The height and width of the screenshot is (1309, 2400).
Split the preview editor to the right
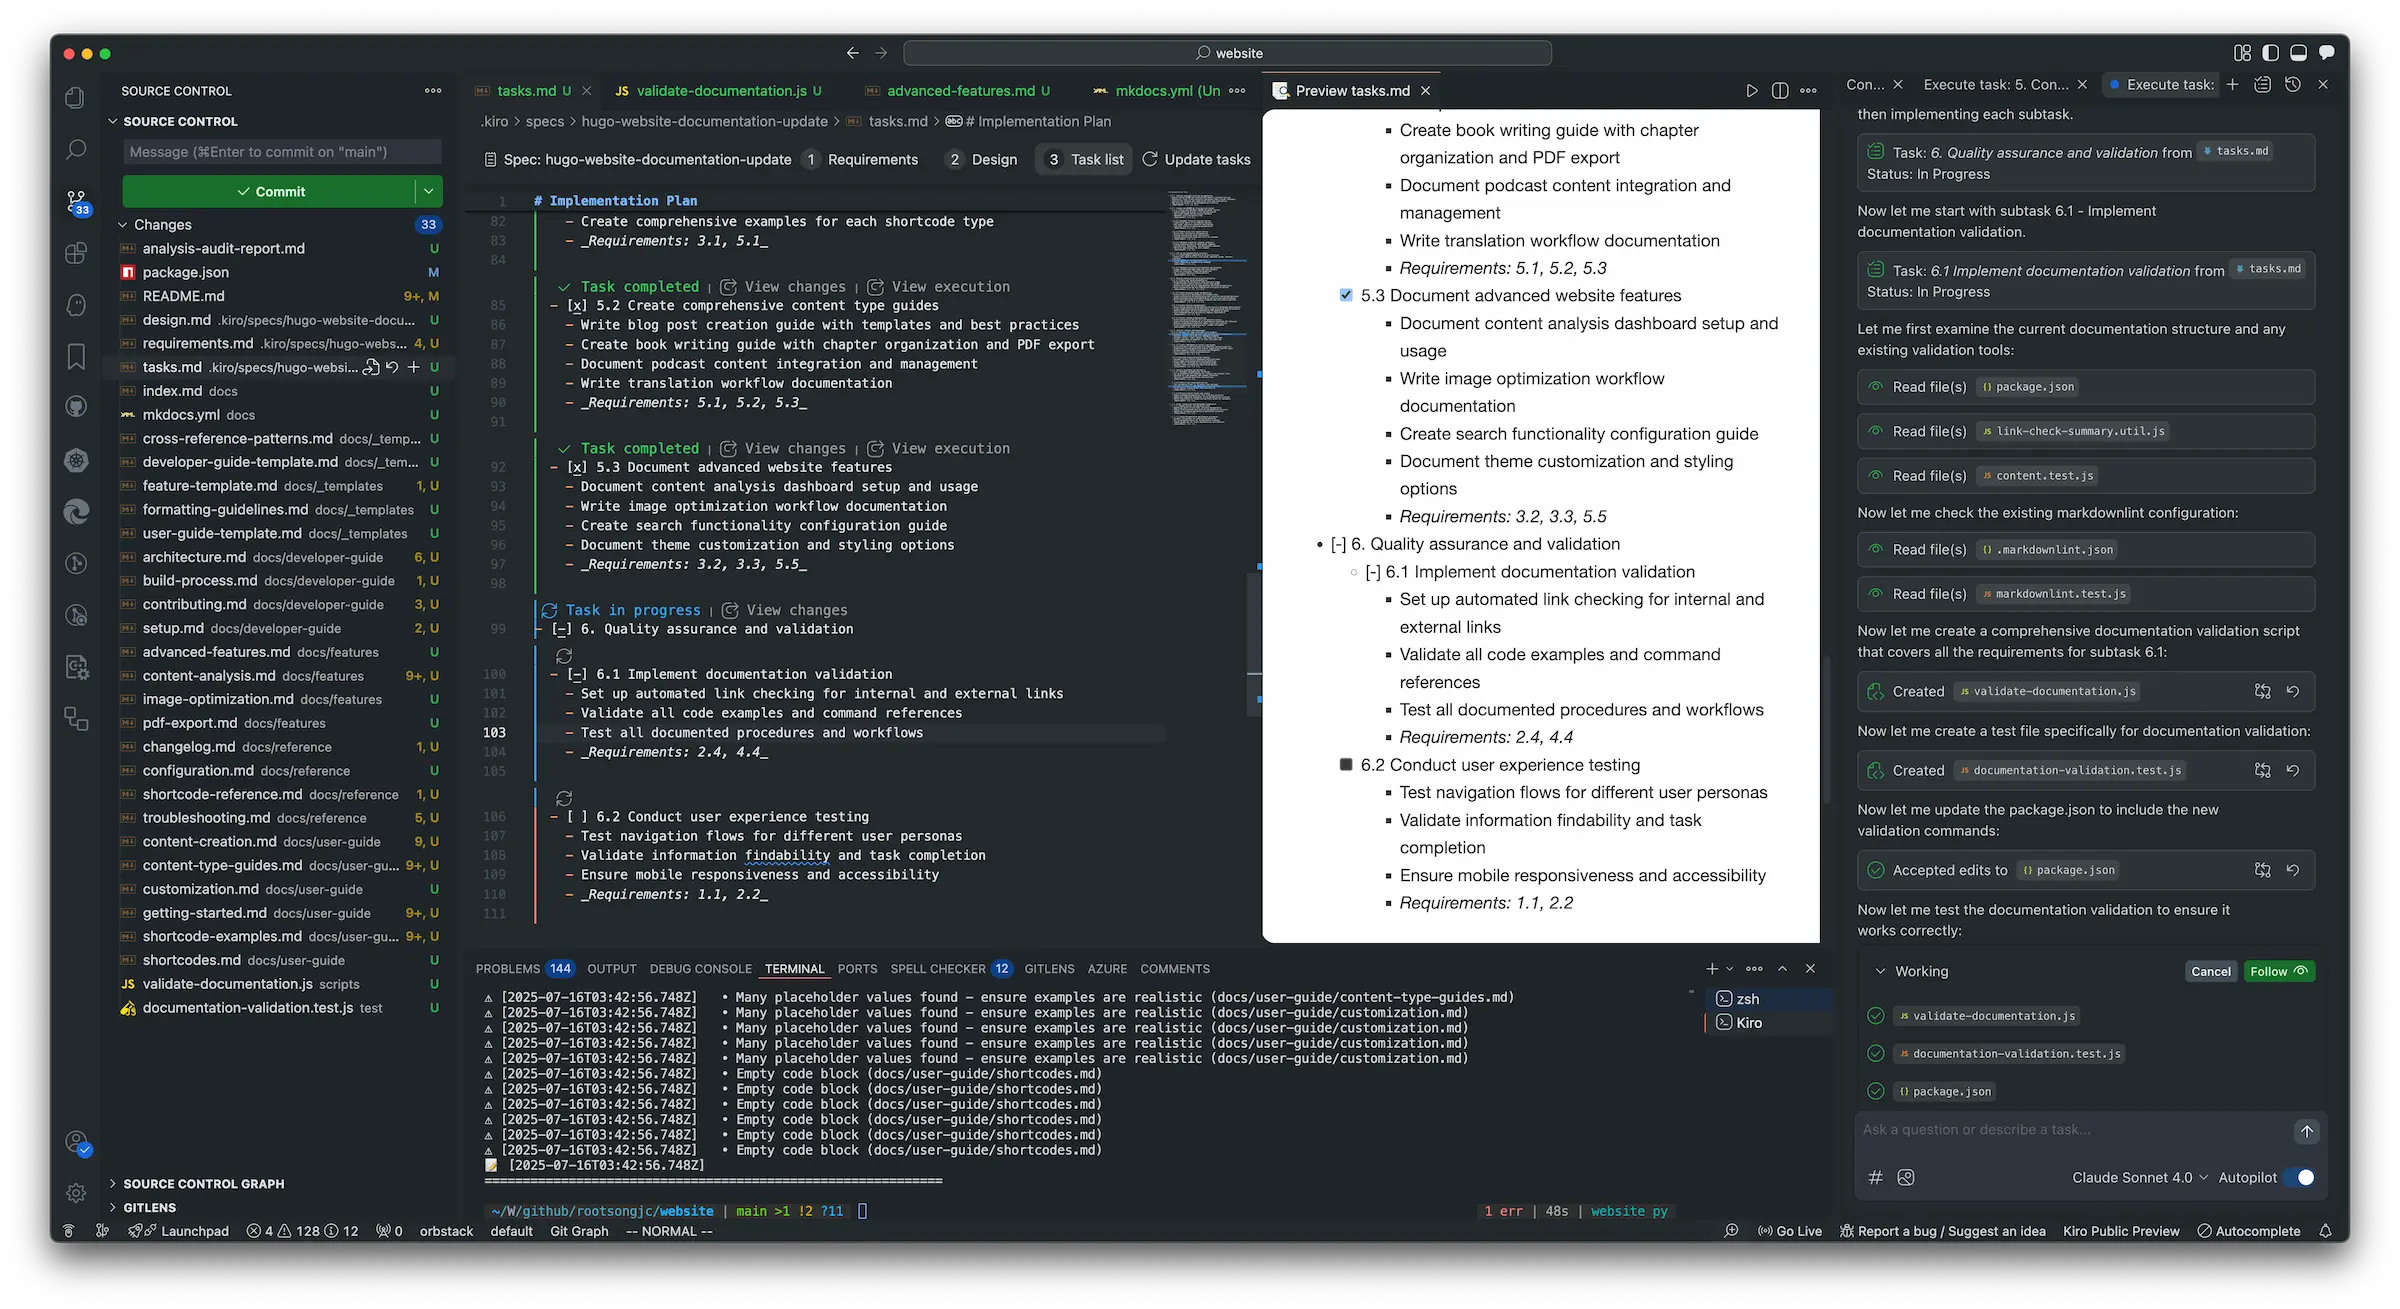[1780, 91]
